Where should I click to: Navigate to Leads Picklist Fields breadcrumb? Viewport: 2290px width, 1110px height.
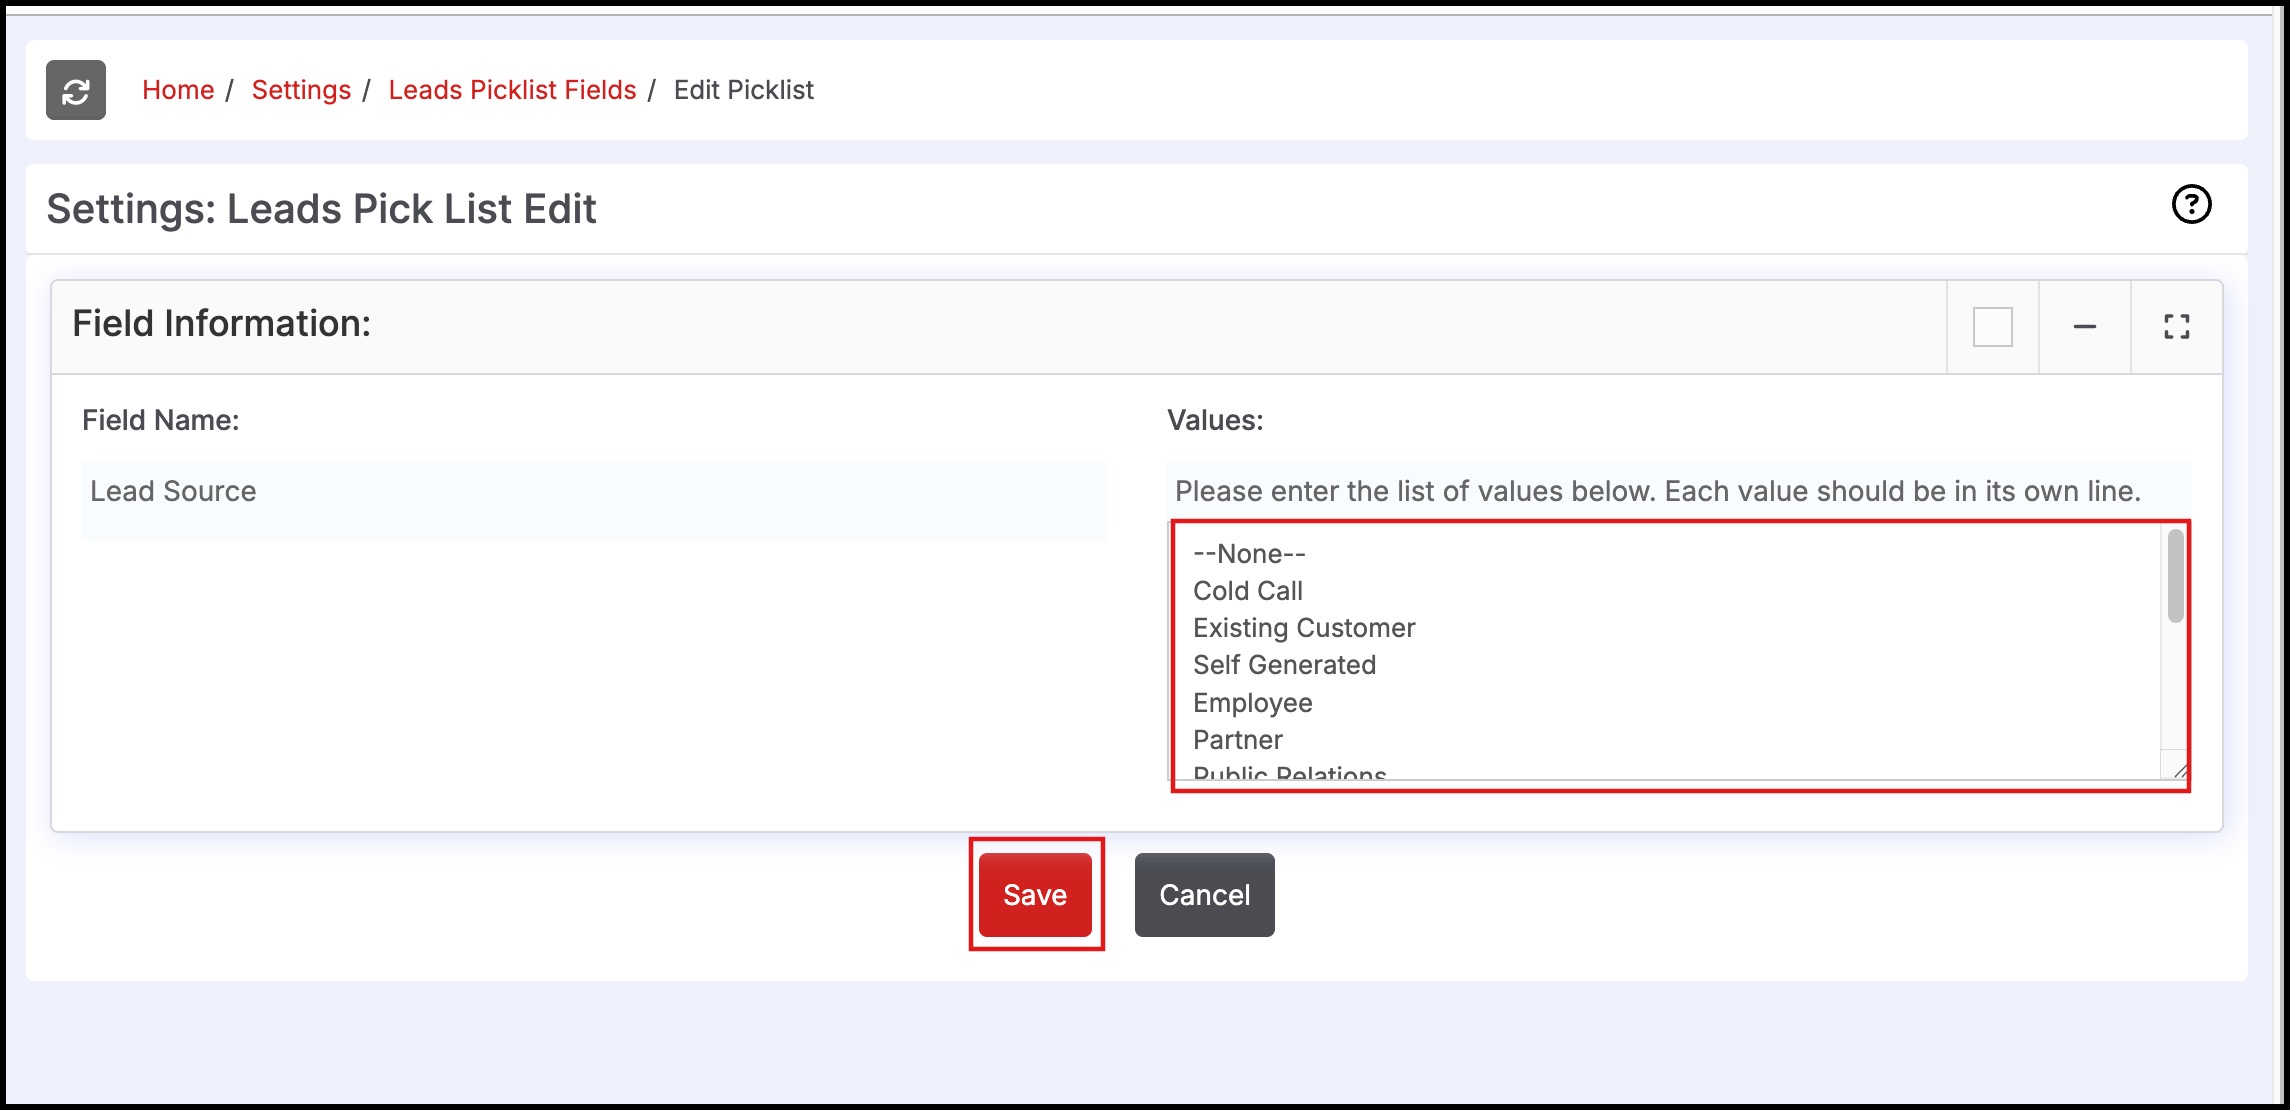pos(512,90)
